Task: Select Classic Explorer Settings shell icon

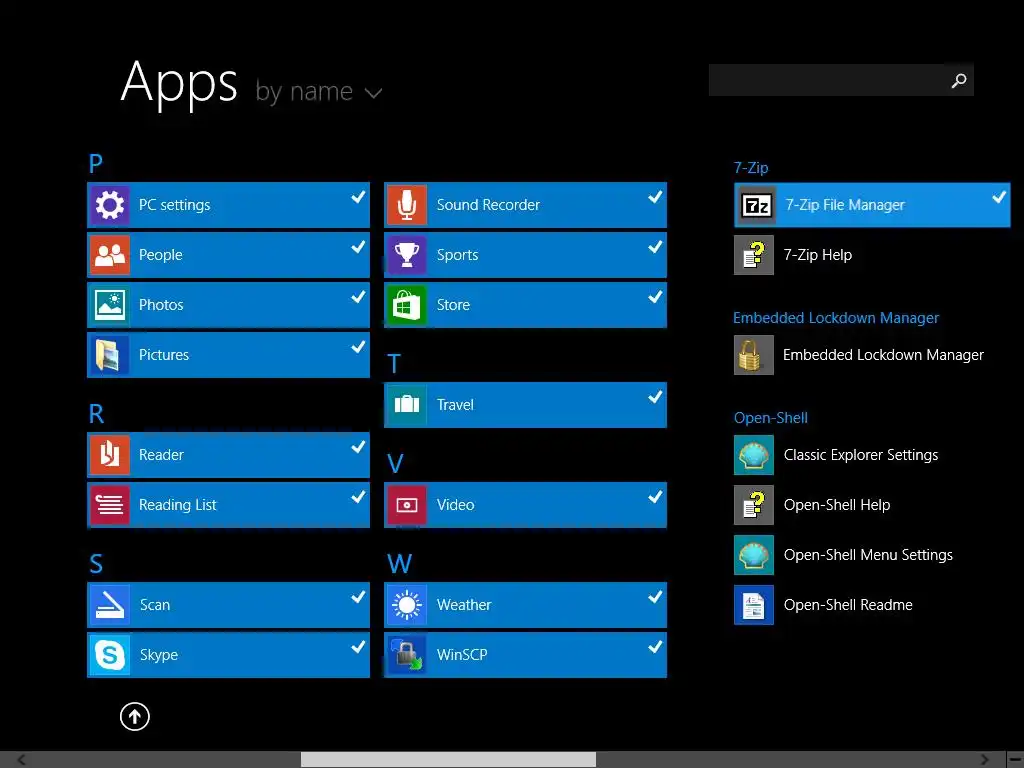Action: click(754, 455)
